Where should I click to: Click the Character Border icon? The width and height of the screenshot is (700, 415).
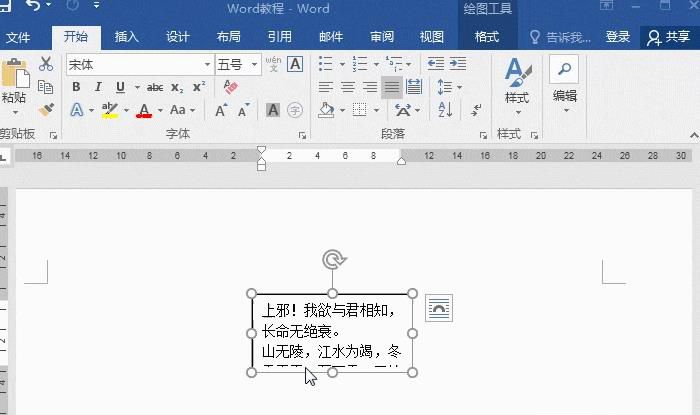[x=295, y=64]
